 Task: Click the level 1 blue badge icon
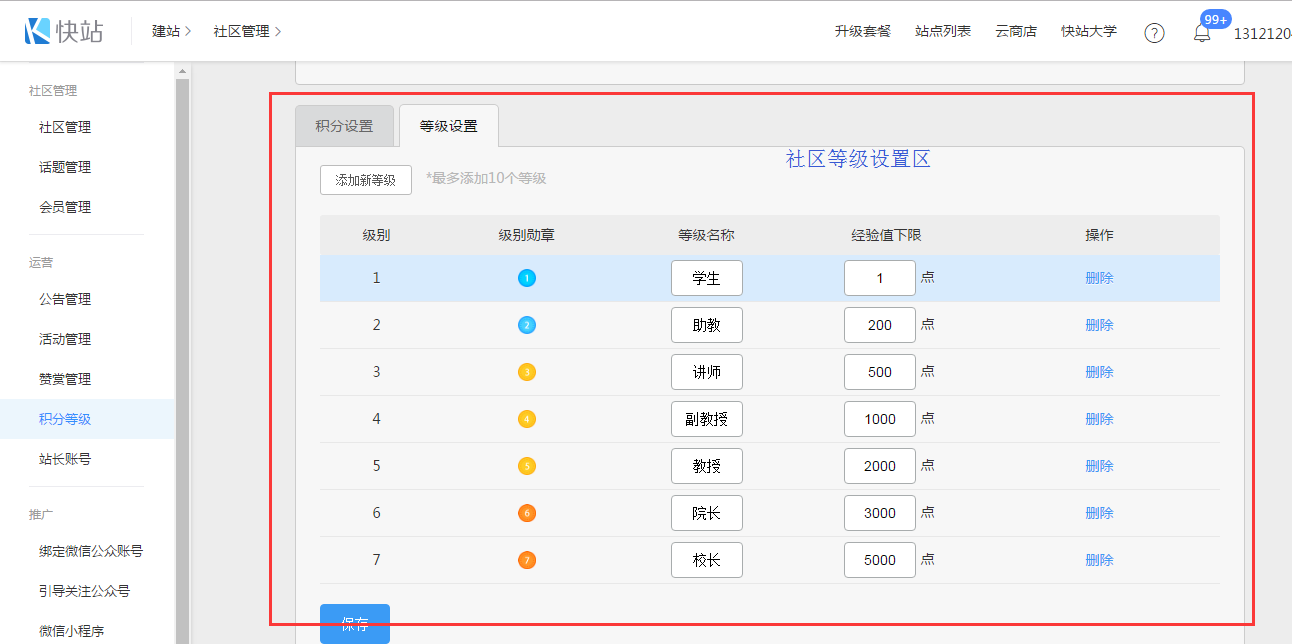tap(527, 278)
